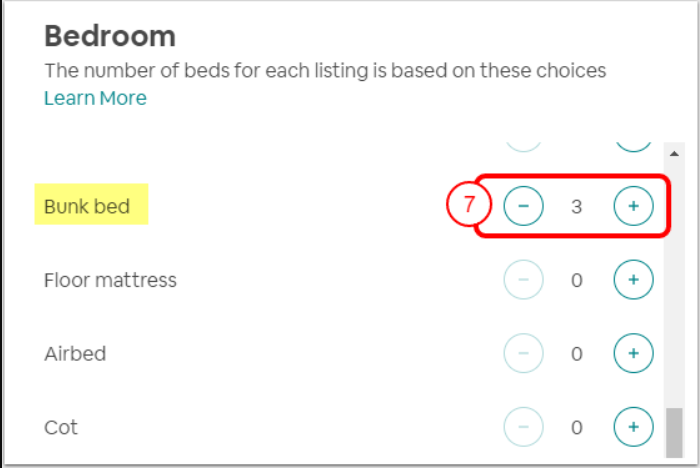
Task: Click the Bedroom heading
Action: point(110,37)
